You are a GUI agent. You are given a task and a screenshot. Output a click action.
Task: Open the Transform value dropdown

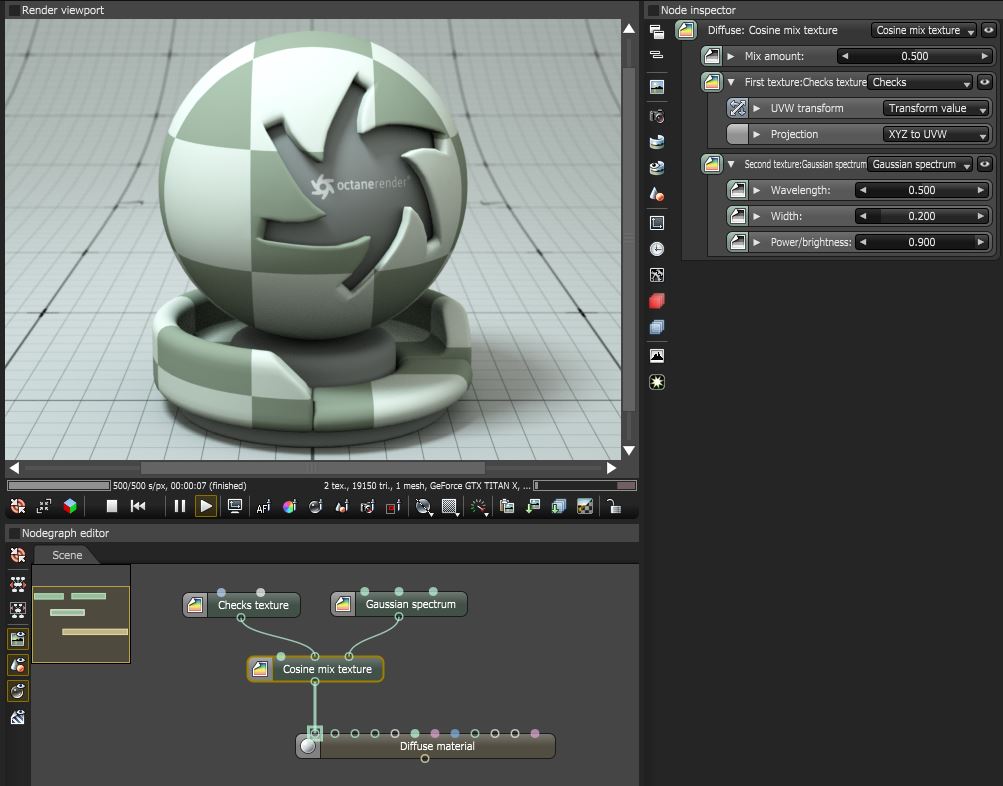936,108
